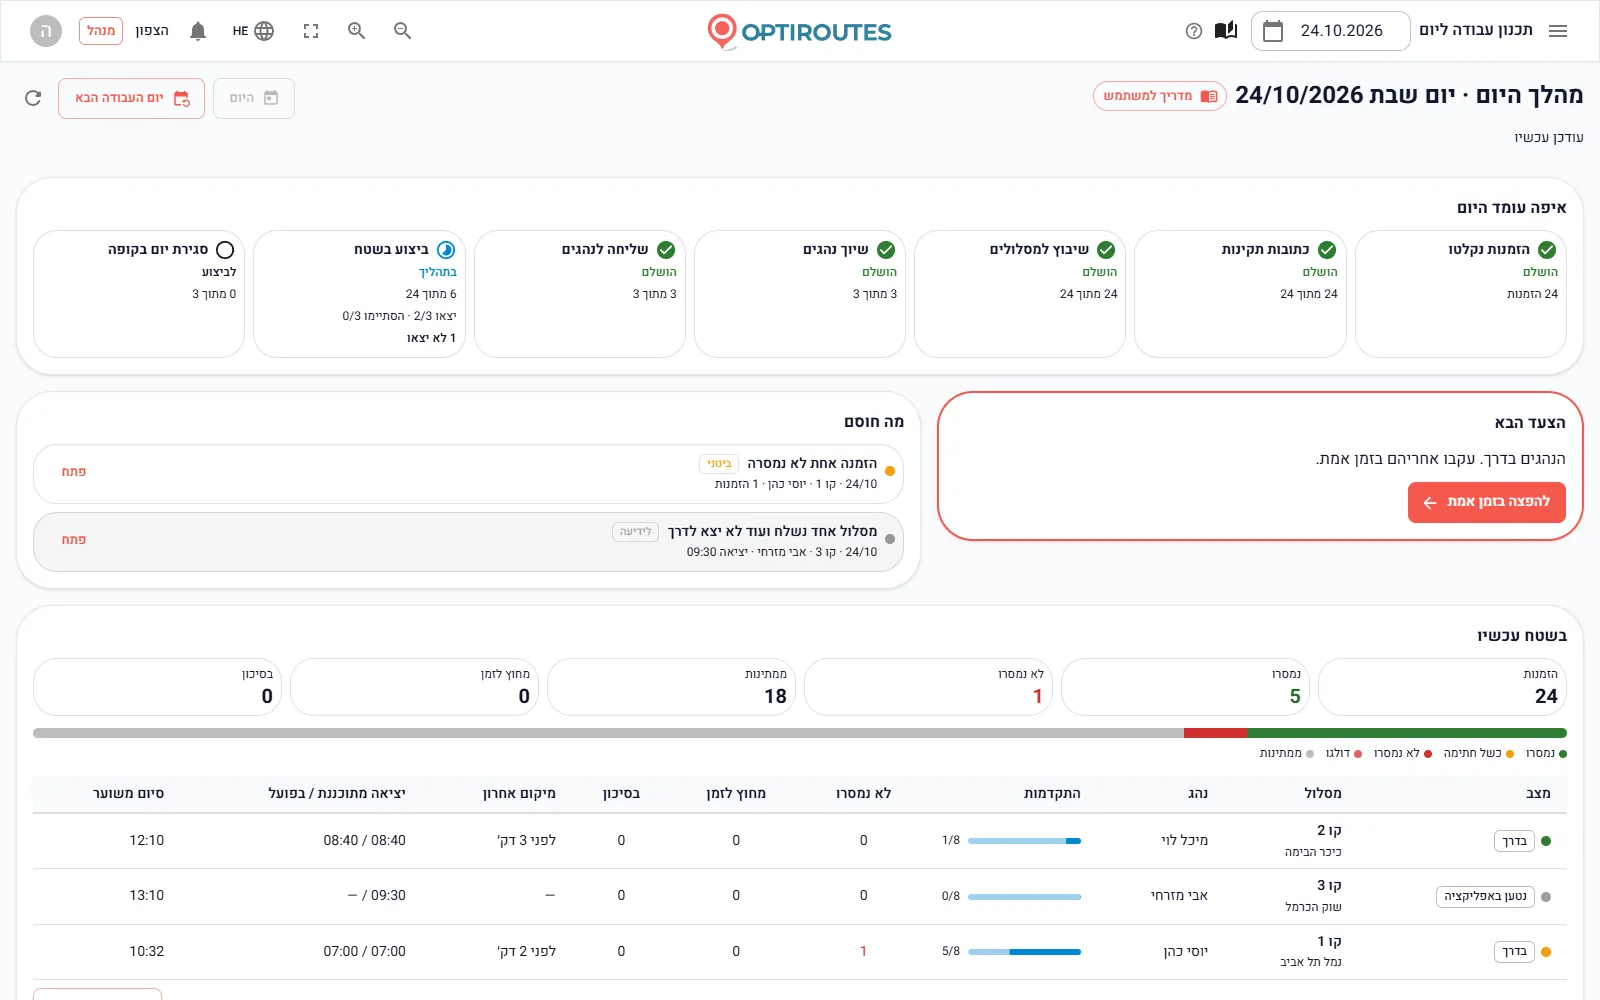Click the הזמנות 24 stat card

[x=1442, y=687]
